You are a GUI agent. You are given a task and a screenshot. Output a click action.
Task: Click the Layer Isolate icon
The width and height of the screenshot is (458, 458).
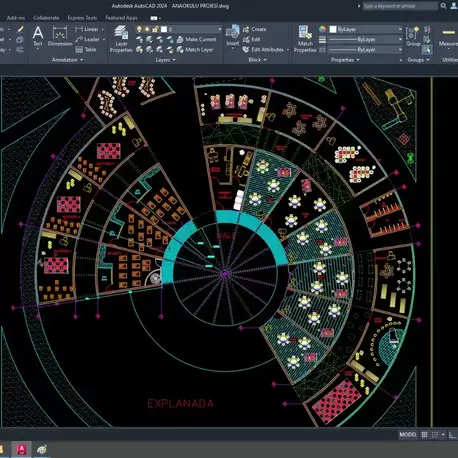(x=149, y=39)
